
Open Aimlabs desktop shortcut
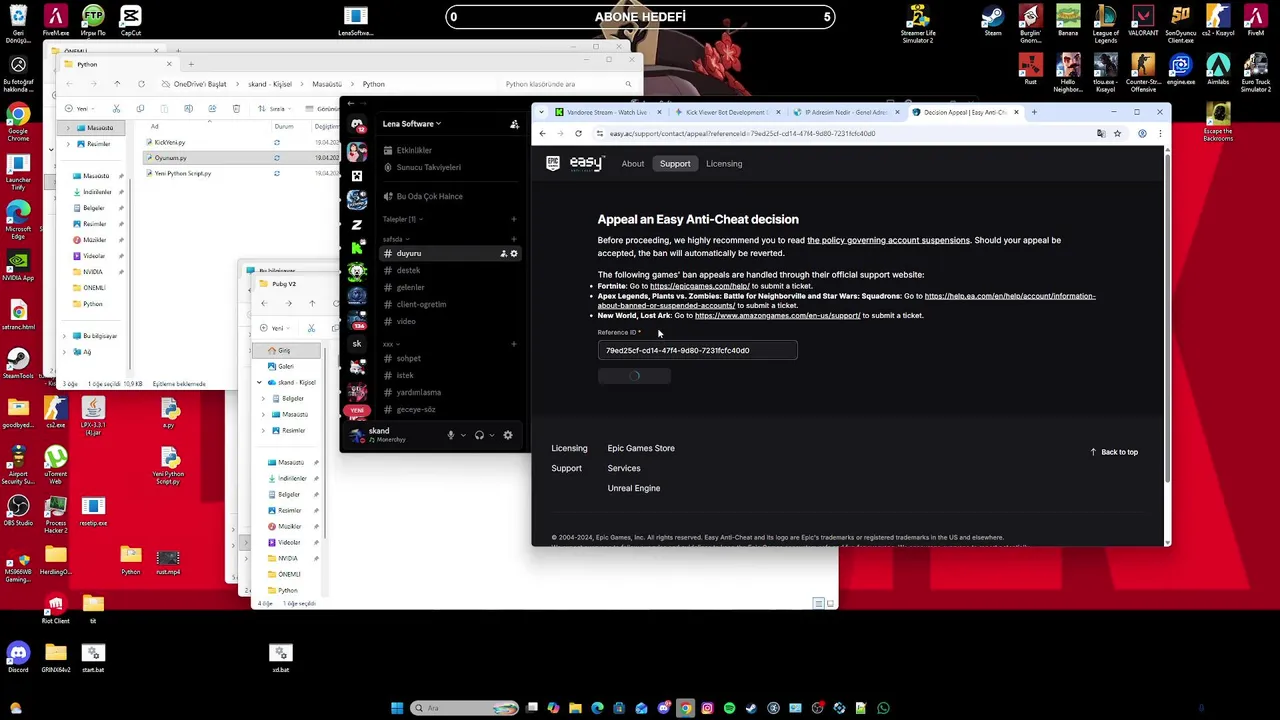pyautogui.click(x=1218, y=70)
